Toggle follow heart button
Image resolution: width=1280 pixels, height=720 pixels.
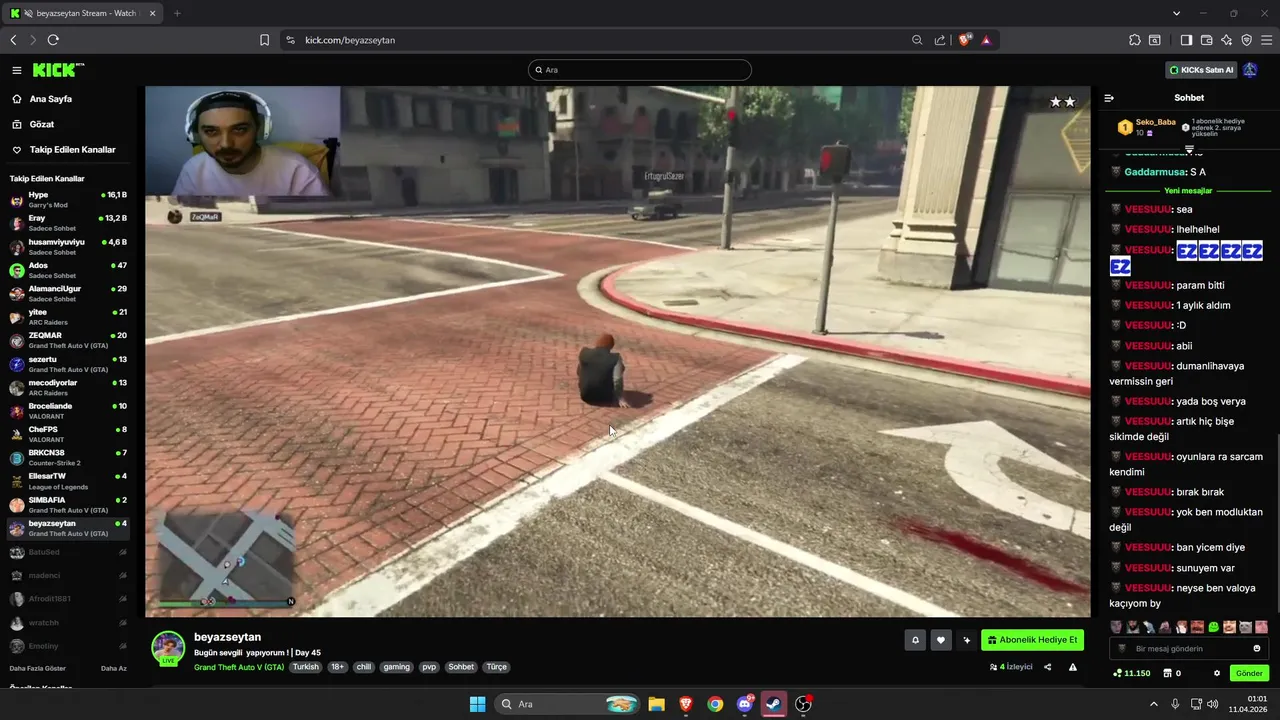[941, 640]
